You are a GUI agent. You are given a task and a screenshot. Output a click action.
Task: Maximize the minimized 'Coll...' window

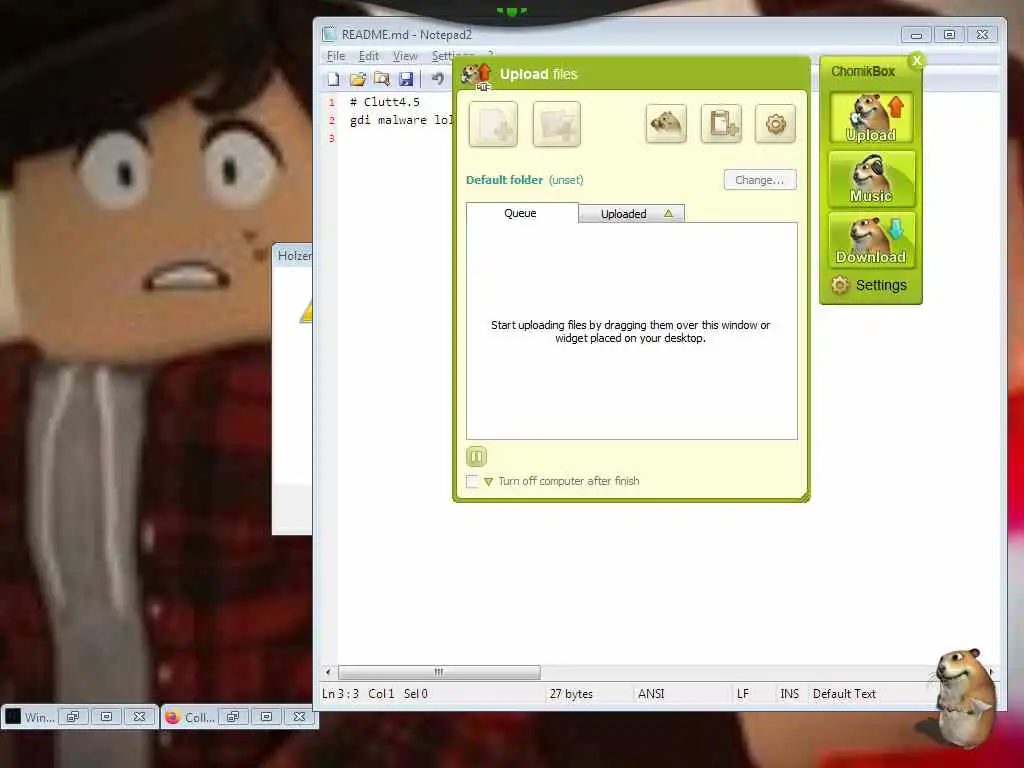[x=266, y=716]
